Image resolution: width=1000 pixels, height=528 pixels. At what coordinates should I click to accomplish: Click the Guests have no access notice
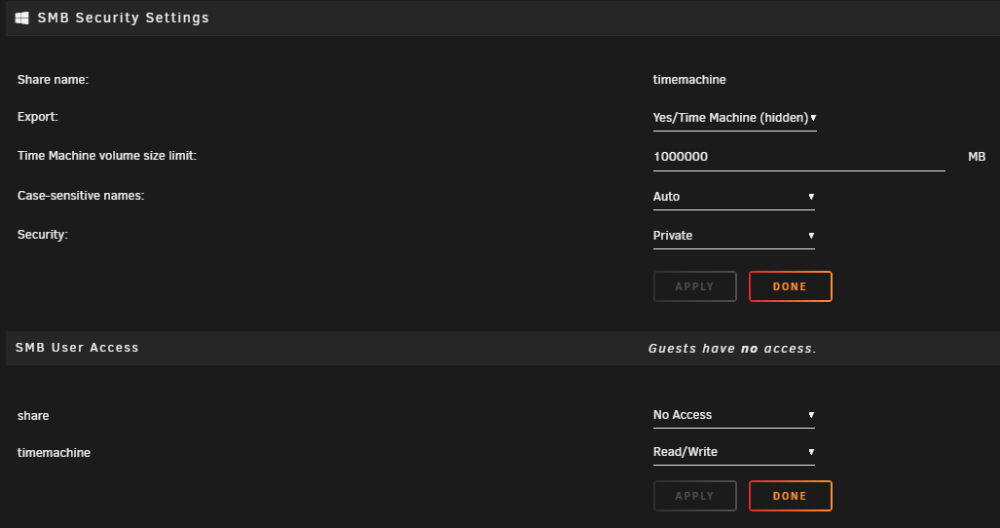click(732, 349)
